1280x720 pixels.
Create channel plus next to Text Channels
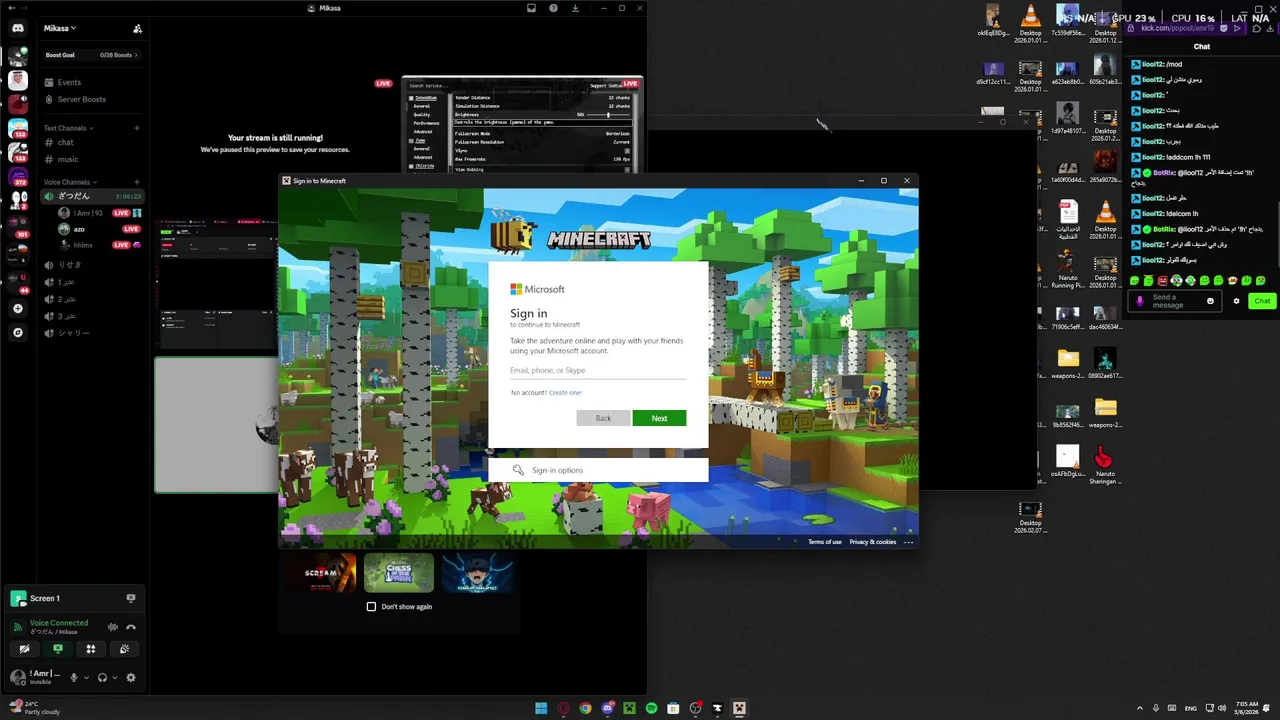coord(137,128)
